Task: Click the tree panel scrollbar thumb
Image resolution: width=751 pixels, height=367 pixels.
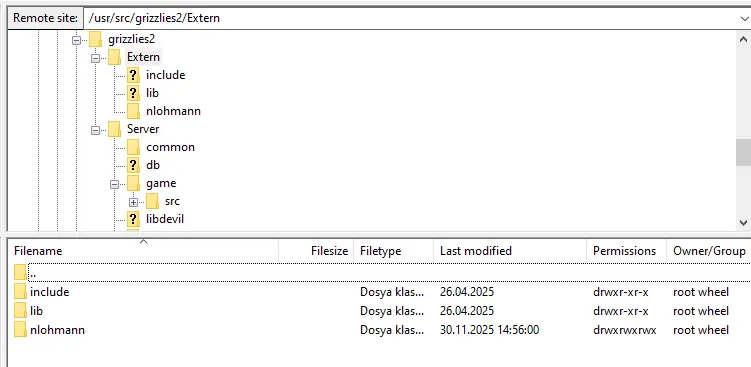Action: pyautogui.click(x=743, y=153)
